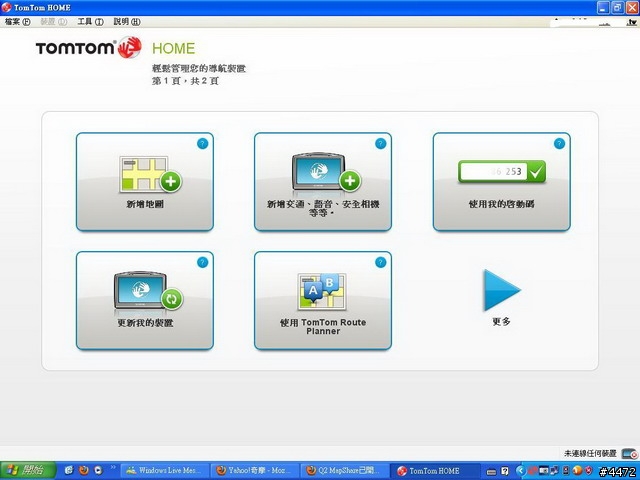Switch to Q2 MapShare taskbar button

click(x=344, y=471)
